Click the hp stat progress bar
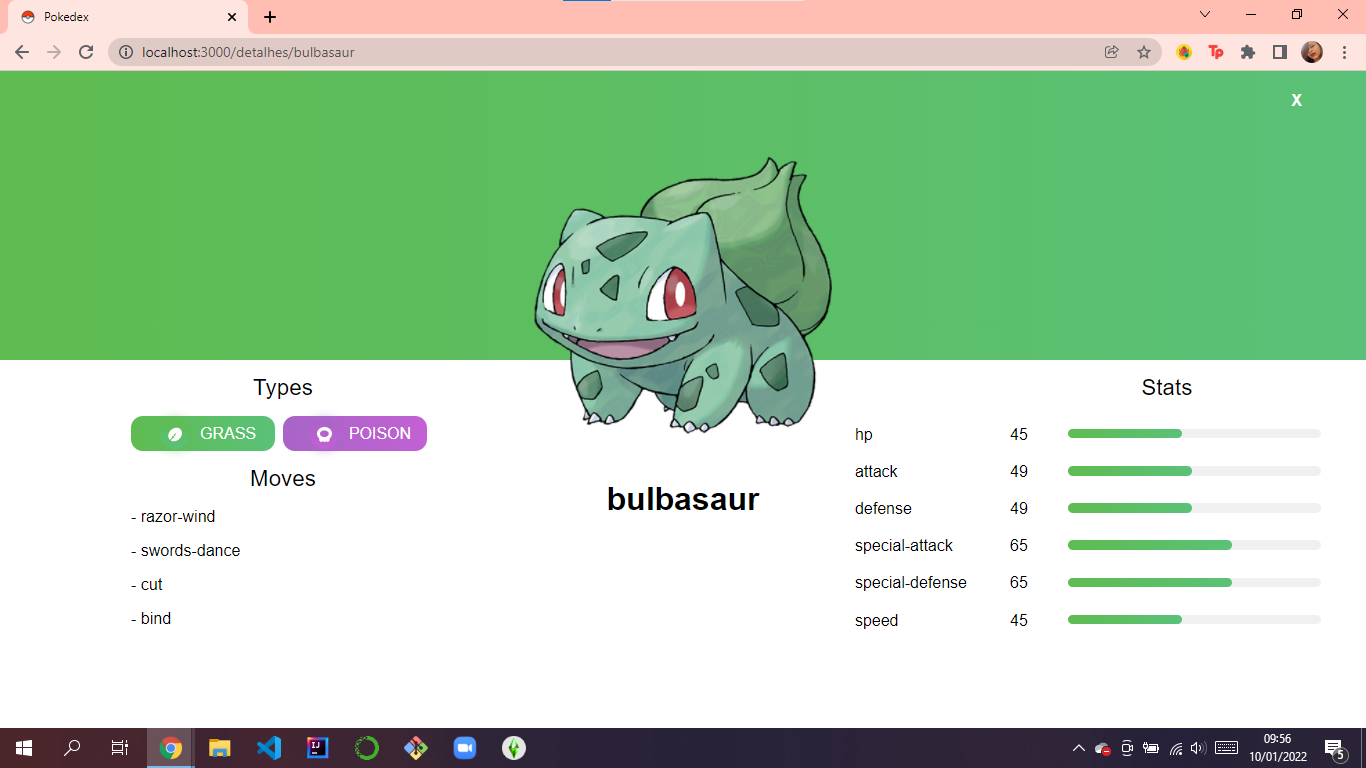Screen dimensions: 1366x768 (1192, 434)
